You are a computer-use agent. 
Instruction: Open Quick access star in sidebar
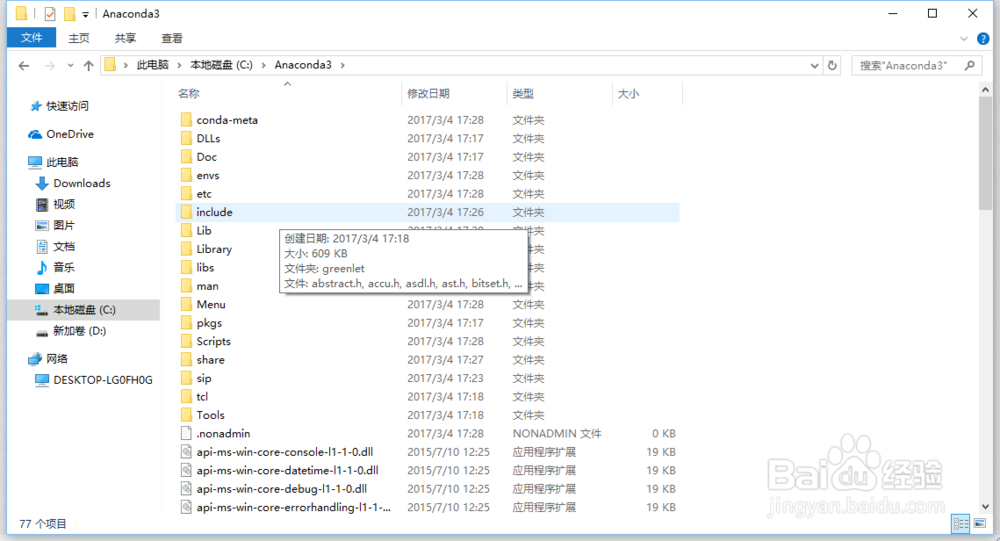[x=36, y=106]
